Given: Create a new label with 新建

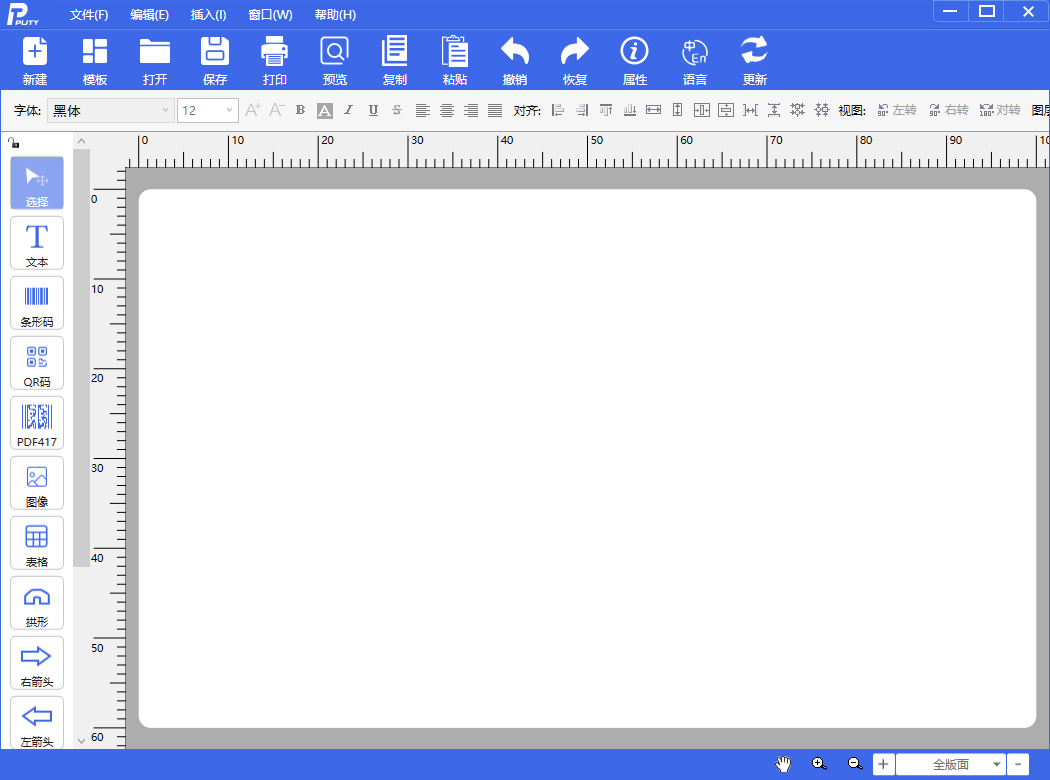Looking at the screenshot, I should pos(35,60).
